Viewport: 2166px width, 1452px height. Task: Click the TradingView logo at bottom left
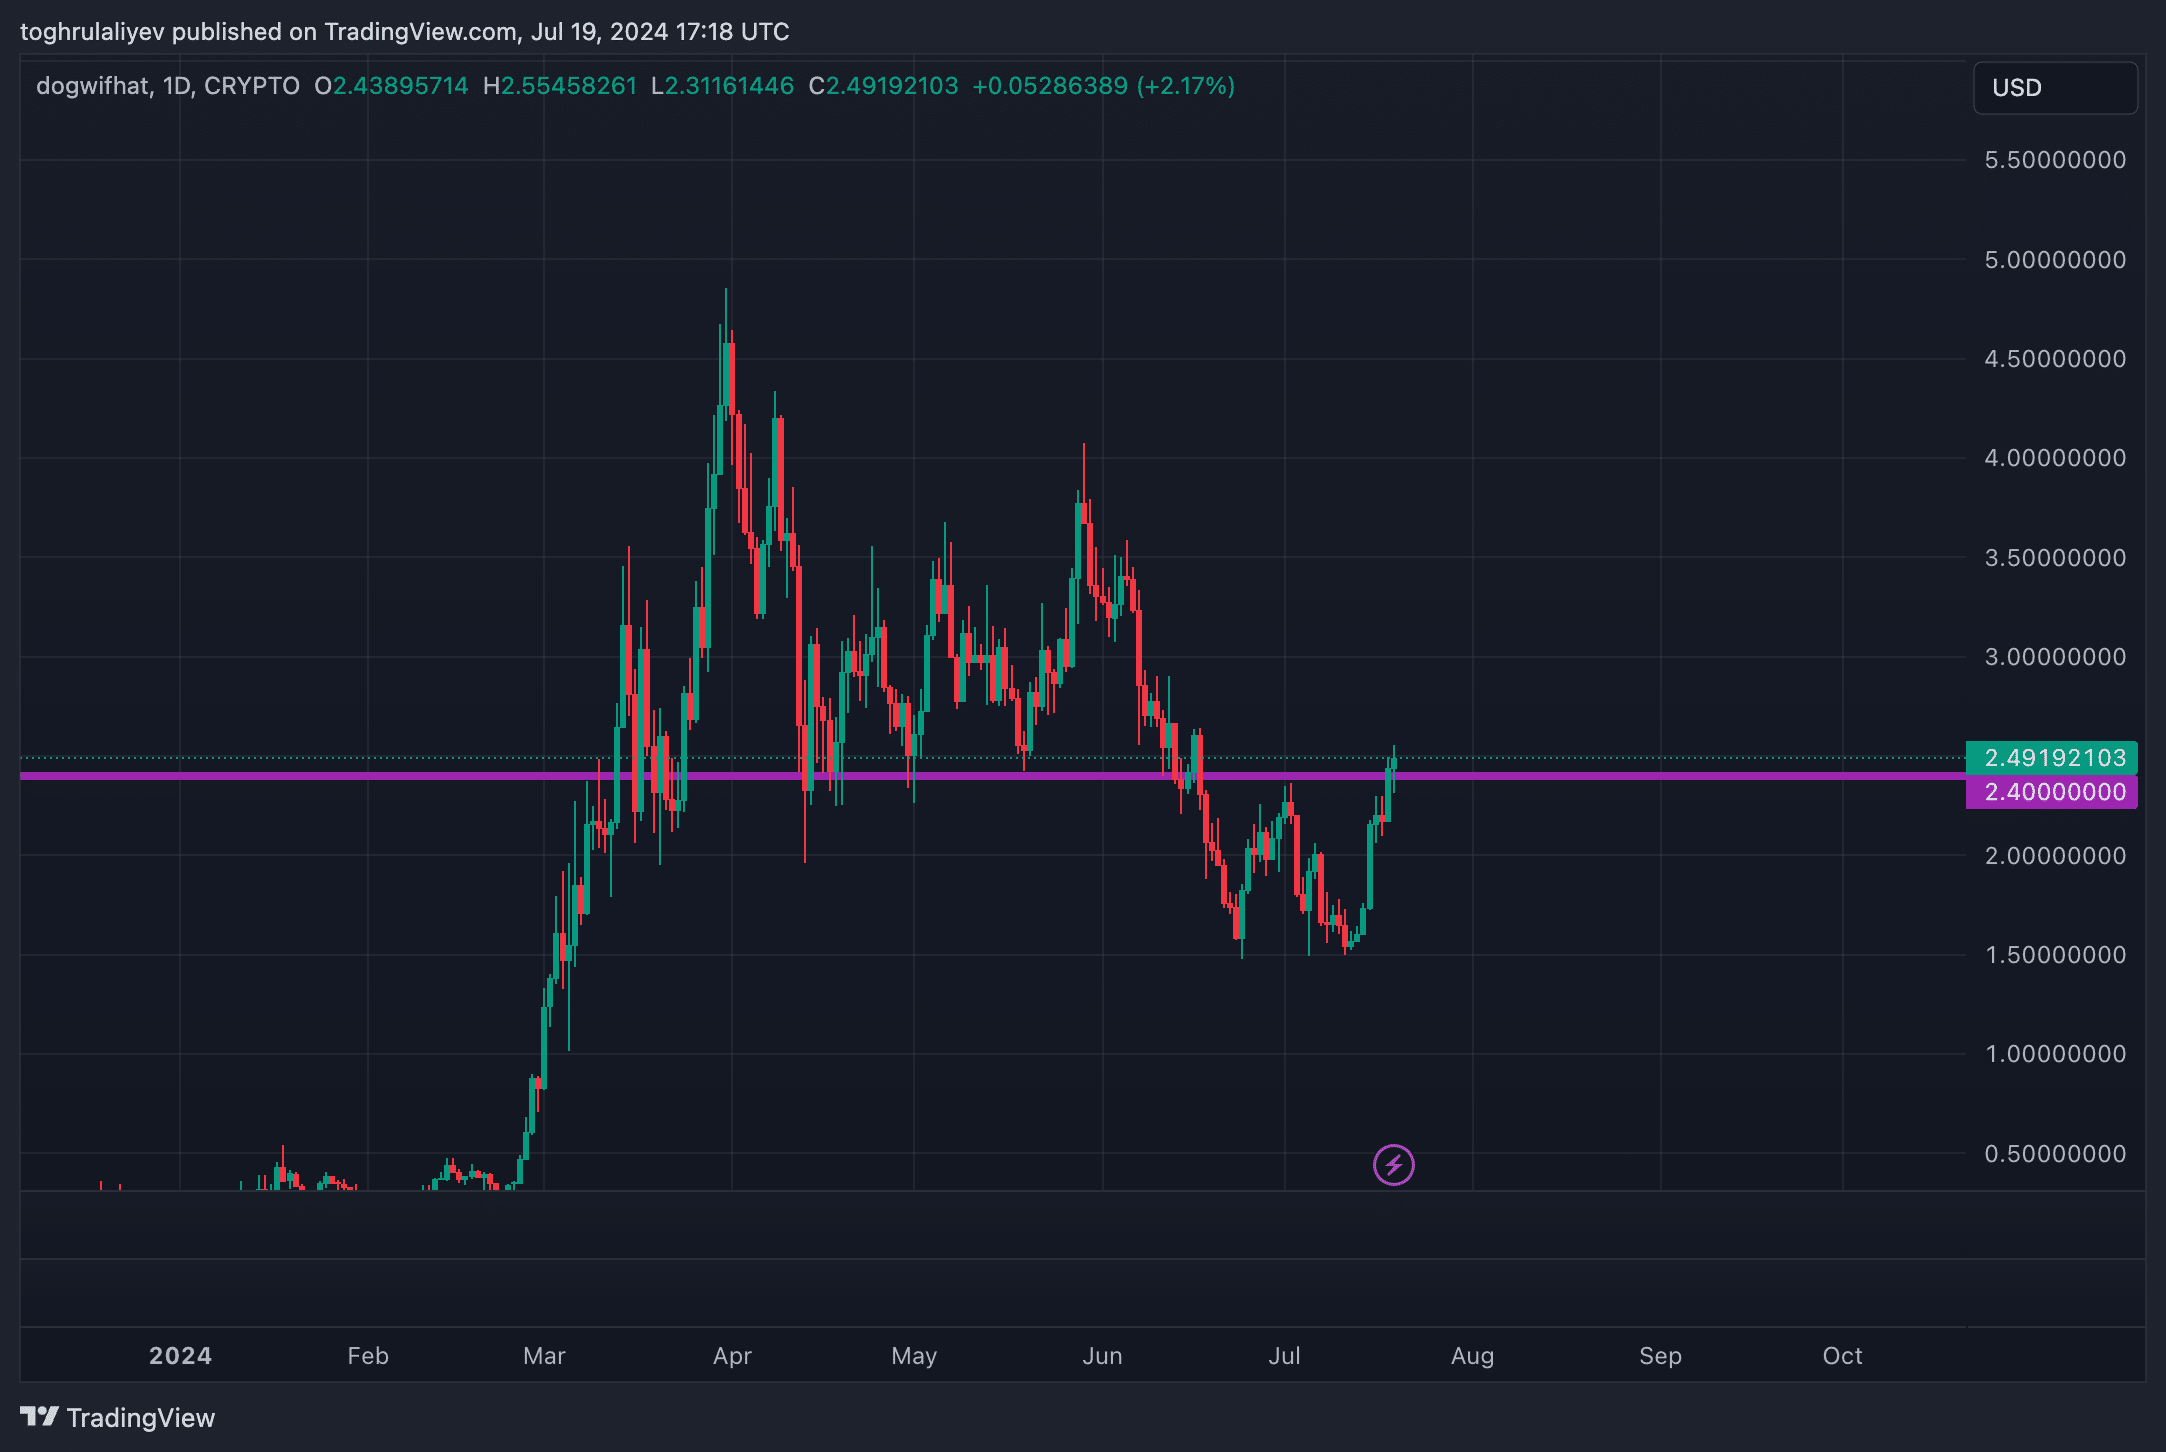118,1417
